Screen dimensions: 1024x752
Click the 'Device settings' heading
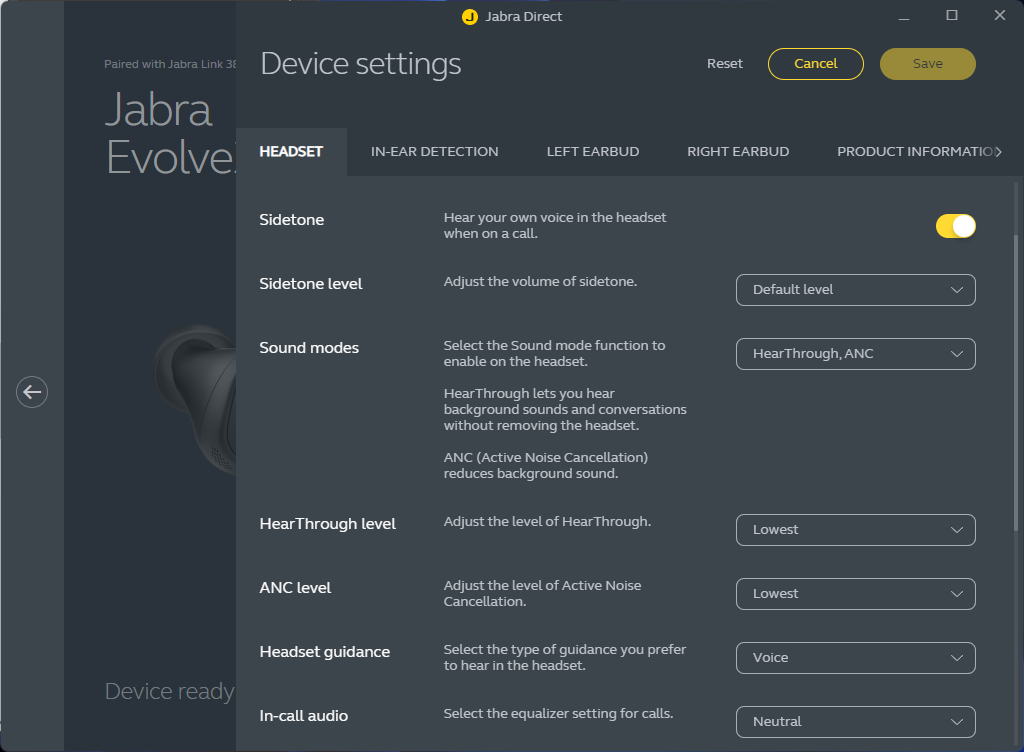[x=360, y=64]
